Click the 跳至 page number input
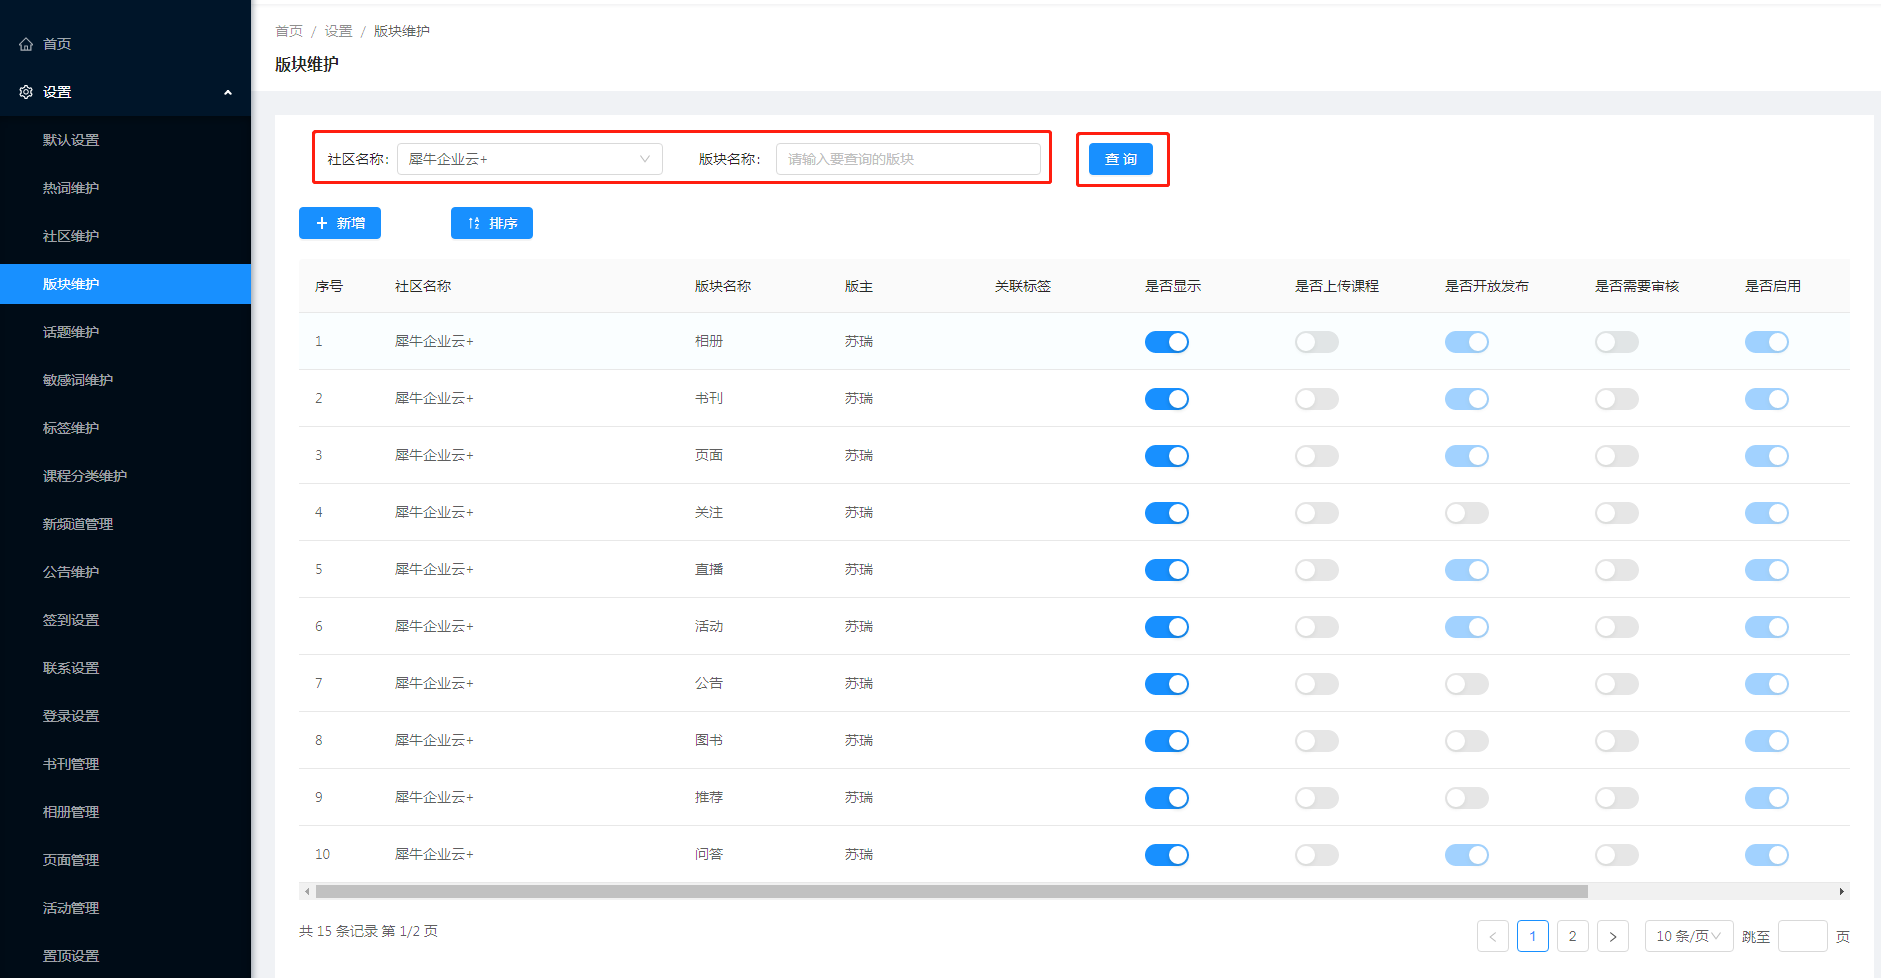Image resolution: width=1881 pixels, height=978 pixels. pos(1803,936)
